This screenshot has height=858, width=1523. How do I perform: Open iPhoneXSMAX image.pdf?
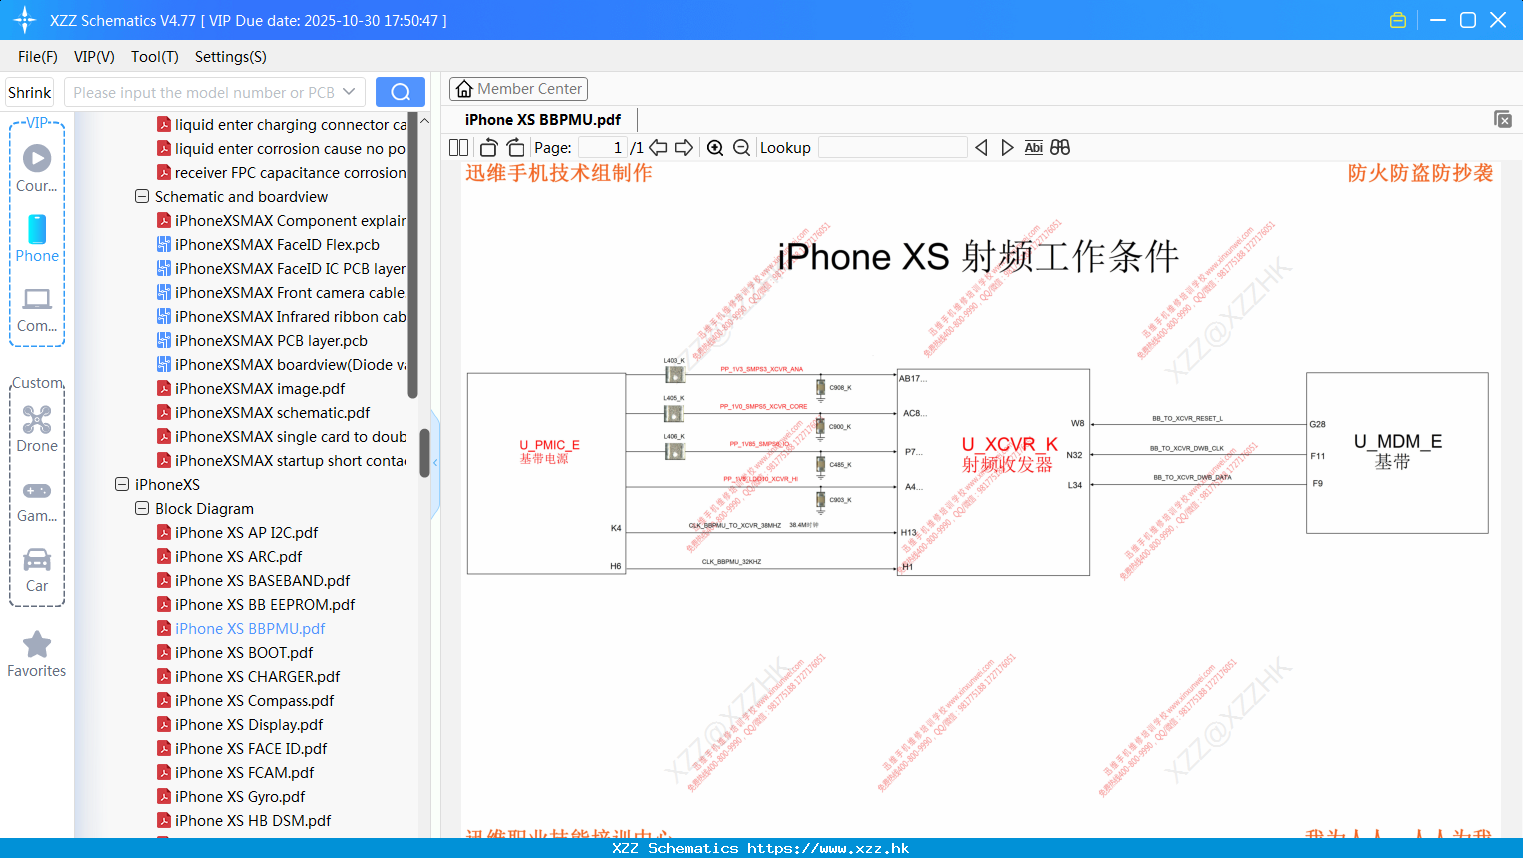(260, 389)
